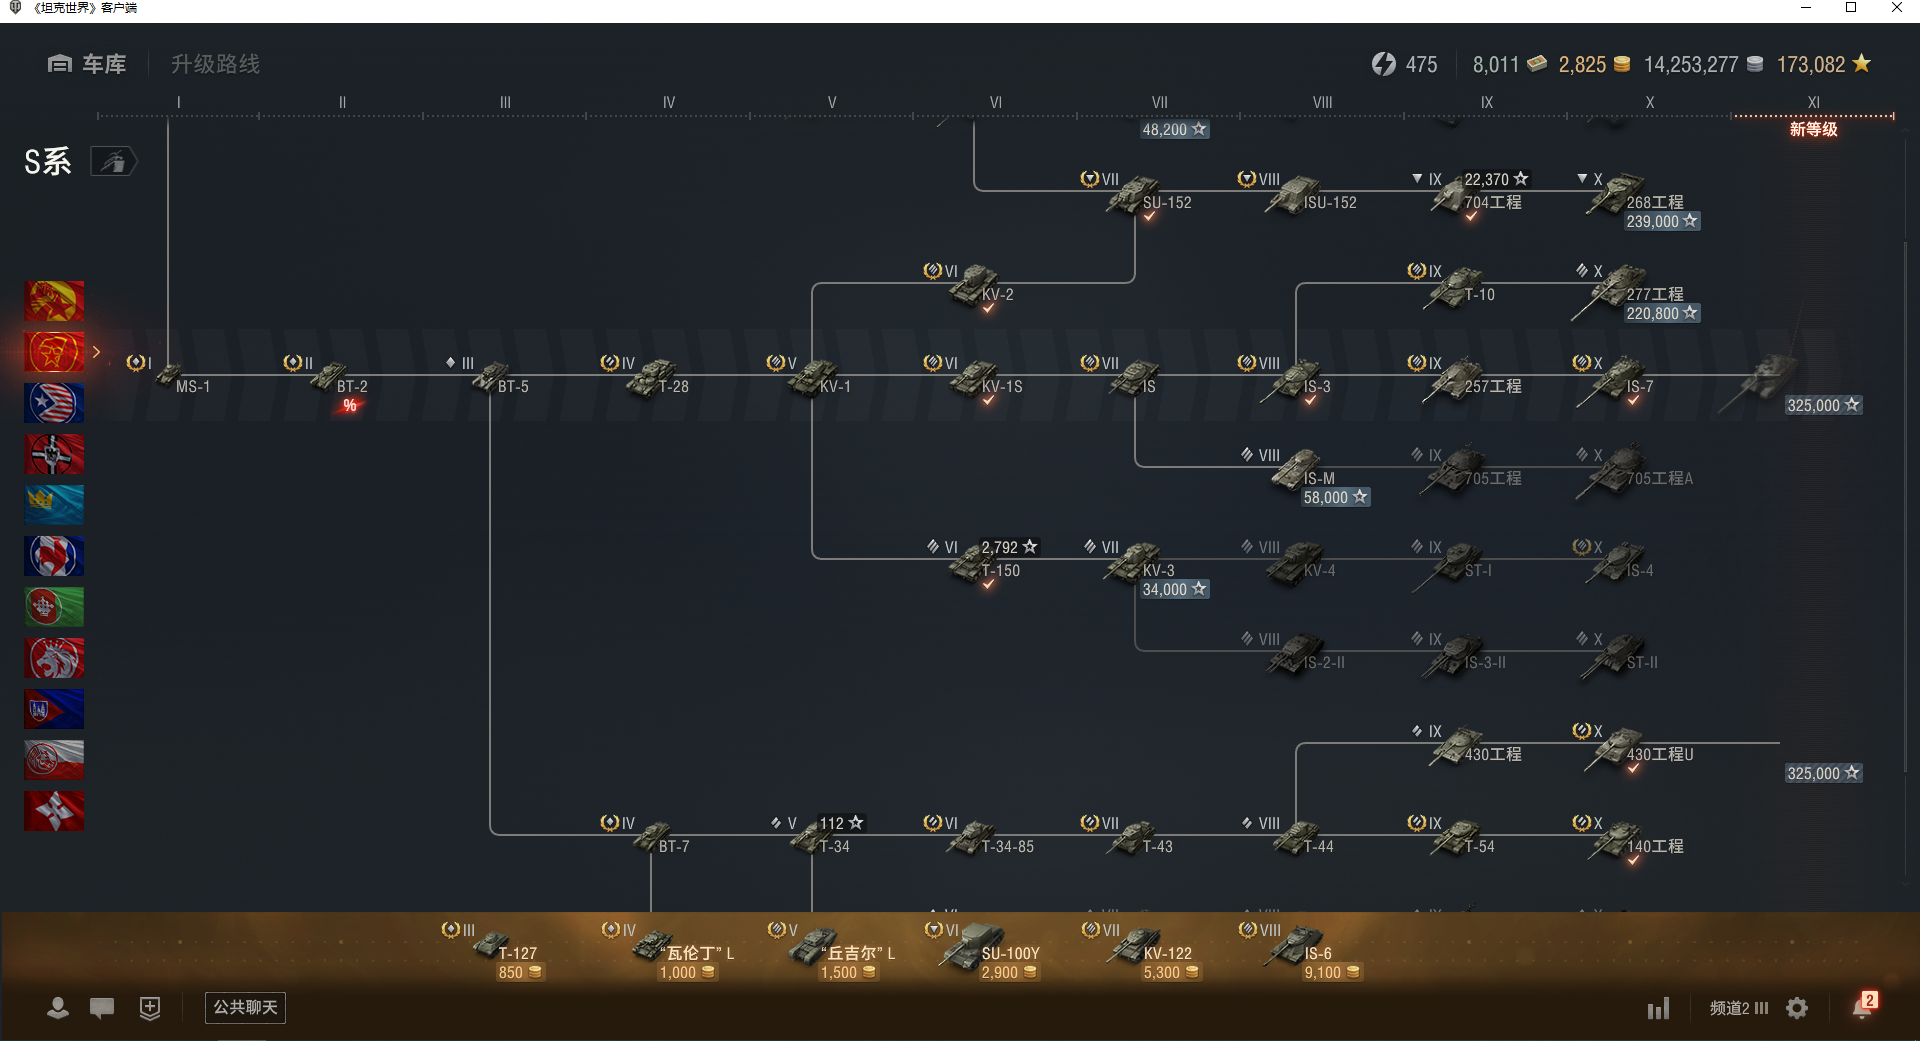Open the 车库 garage tab

click(x=87, y=64)
